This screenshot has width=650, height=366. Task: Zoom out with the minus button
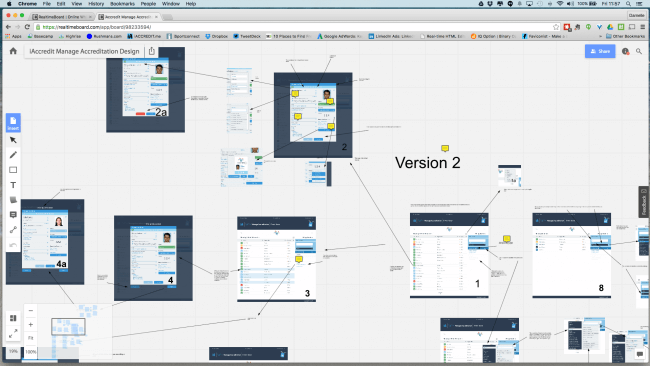pyautogui.click(x=31, y=310)
